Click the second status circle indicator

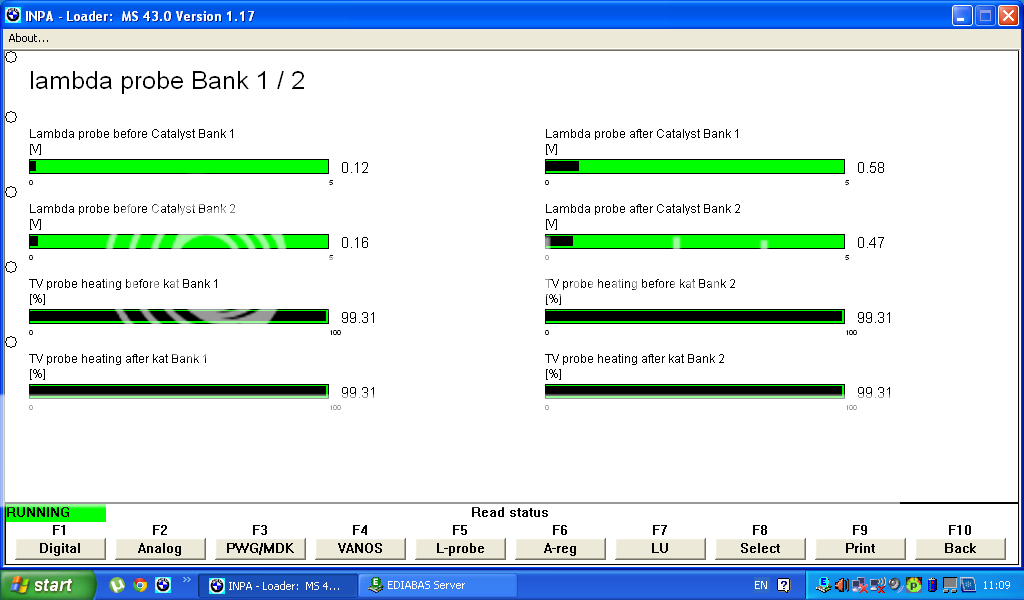(x=11, y=116)
